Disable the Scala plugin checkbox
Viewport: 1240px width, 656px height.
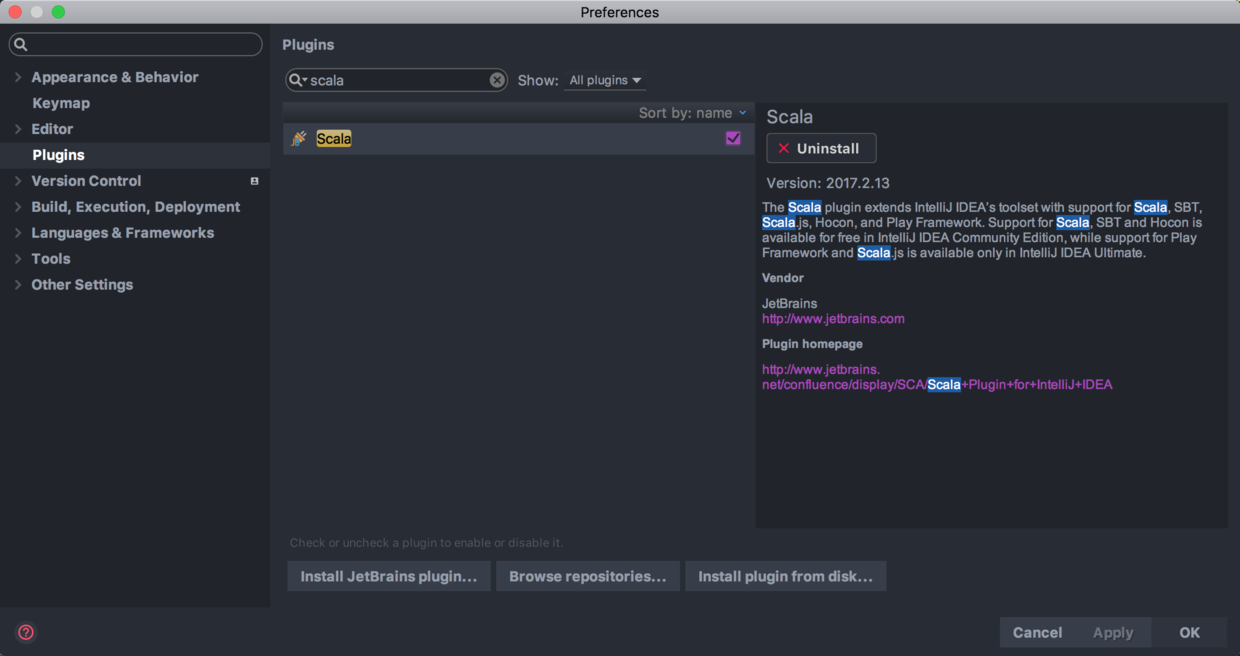pyautogui.click(x=733, y=138)
